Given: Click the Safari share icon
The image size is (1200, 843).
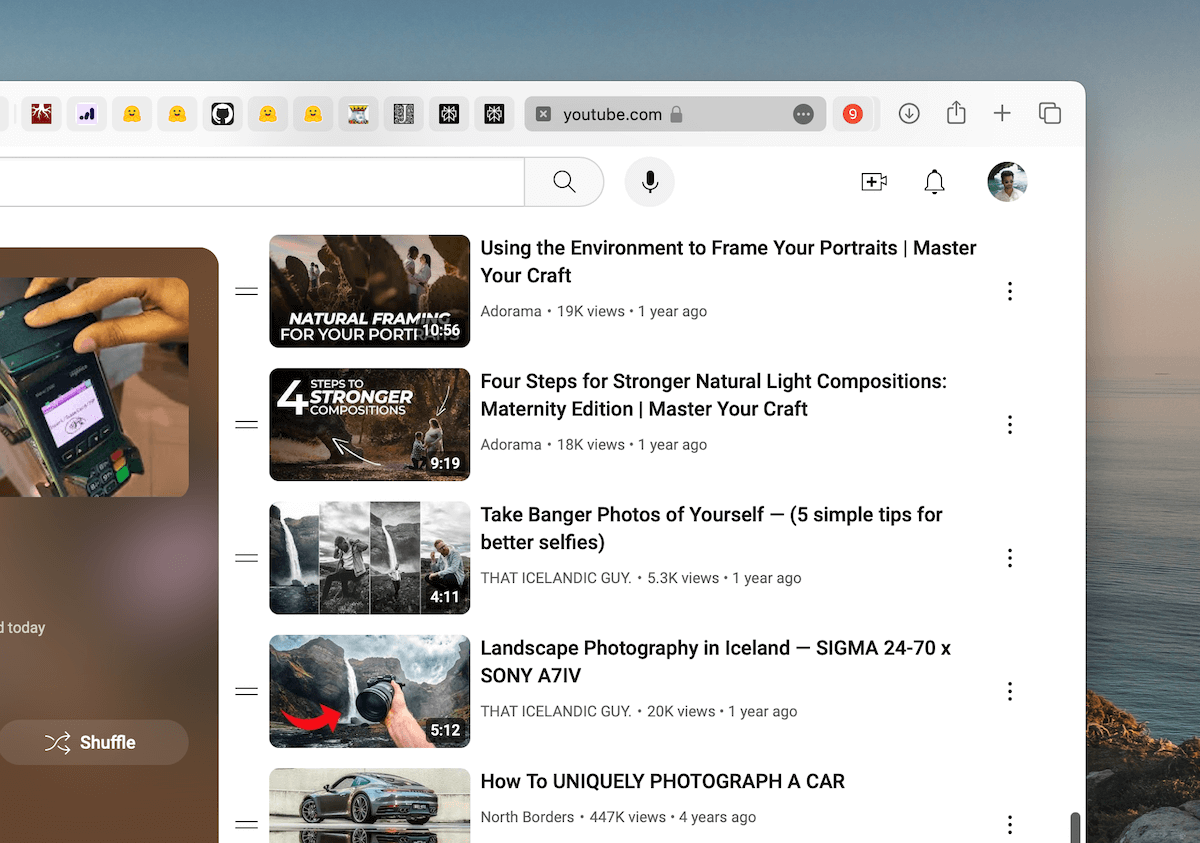Looking at the screenshot, I should 956,114.
